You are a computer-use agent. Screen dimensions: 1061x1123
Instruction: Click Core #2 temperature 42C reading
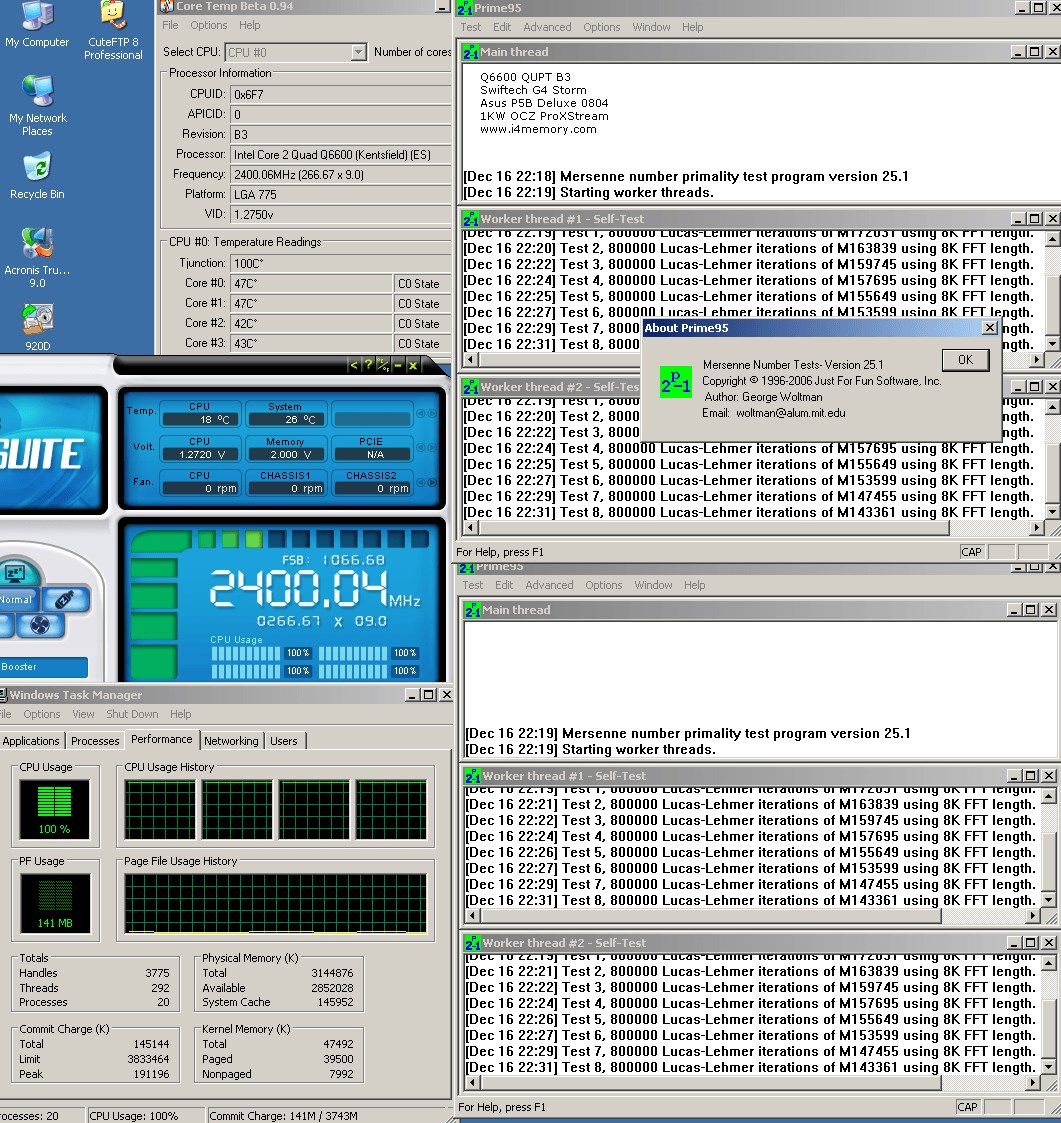(x=311, y=323)
